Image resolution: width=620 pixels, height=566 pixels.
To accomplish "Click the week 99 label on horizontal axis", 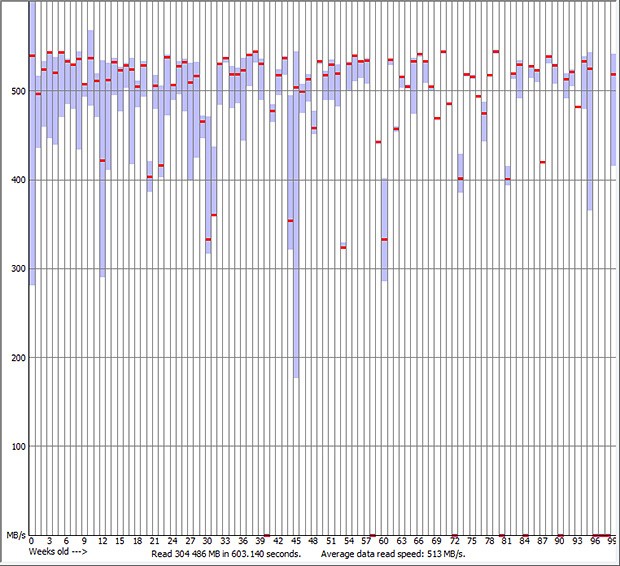I will (612, 541).
